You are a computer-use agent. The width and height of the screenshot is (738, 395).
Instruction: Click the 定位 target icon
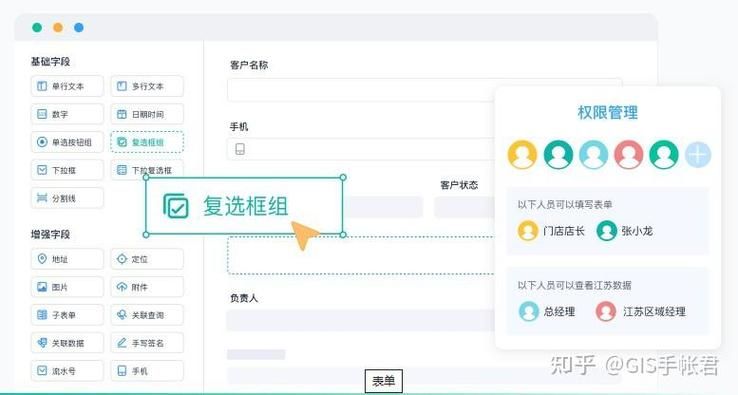pyautogui.click(x=122, y=259)
